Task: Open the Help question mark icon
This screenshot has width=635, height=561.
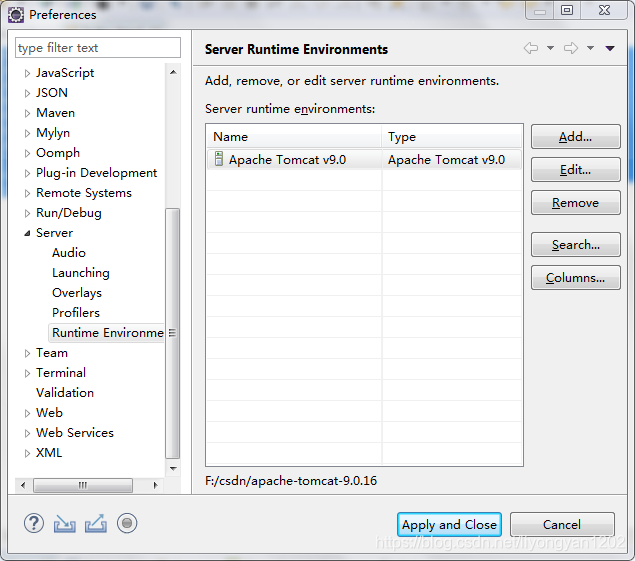Action: (x=34, y=523)
